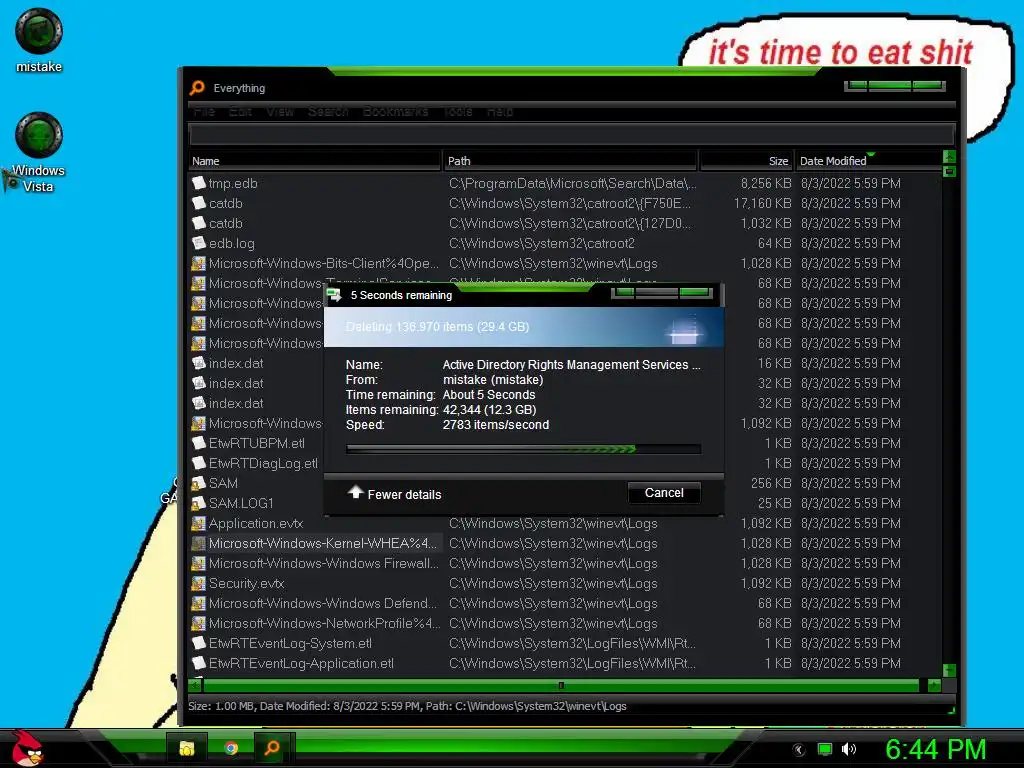Click the 8,256 KB size cell
Viewport: 1024px width, 768px height.
click(765, 183)
